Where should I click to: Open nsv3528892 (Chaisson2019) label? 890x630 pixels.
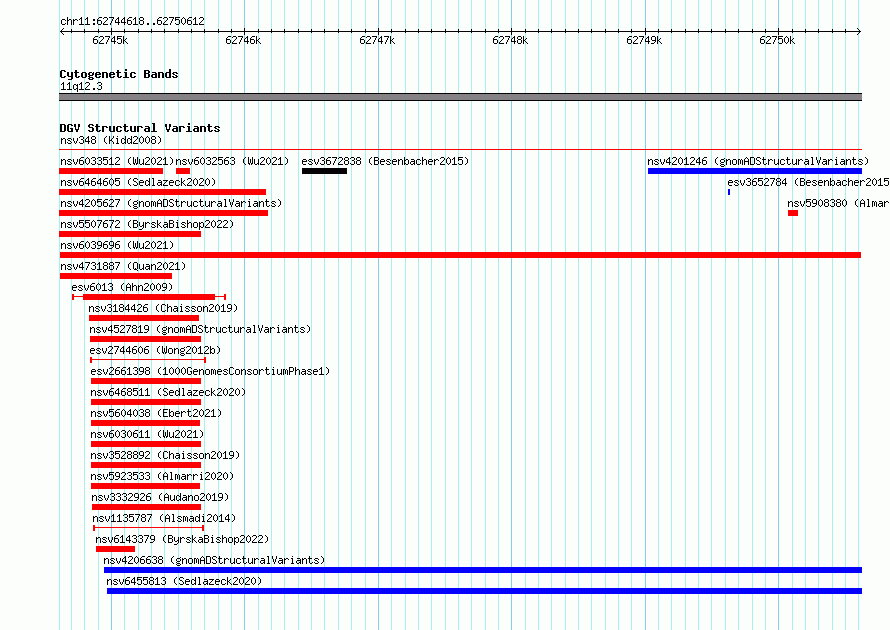165,455
